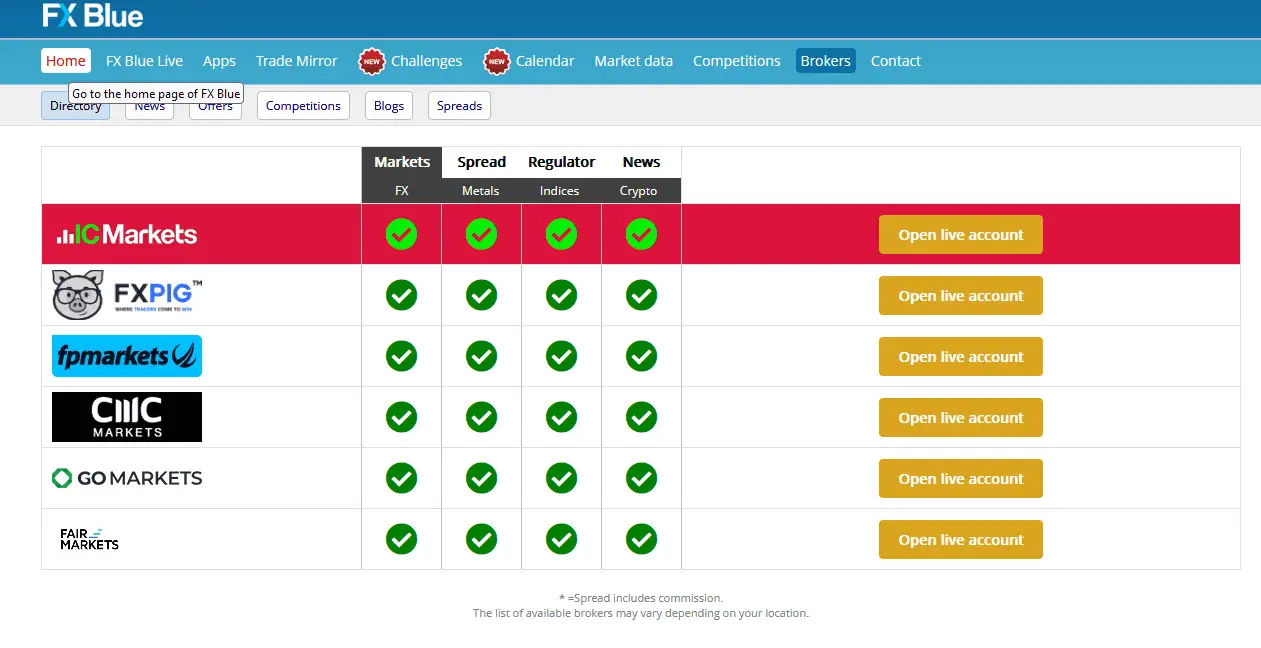Open the Market data menu

click(633, 61)
